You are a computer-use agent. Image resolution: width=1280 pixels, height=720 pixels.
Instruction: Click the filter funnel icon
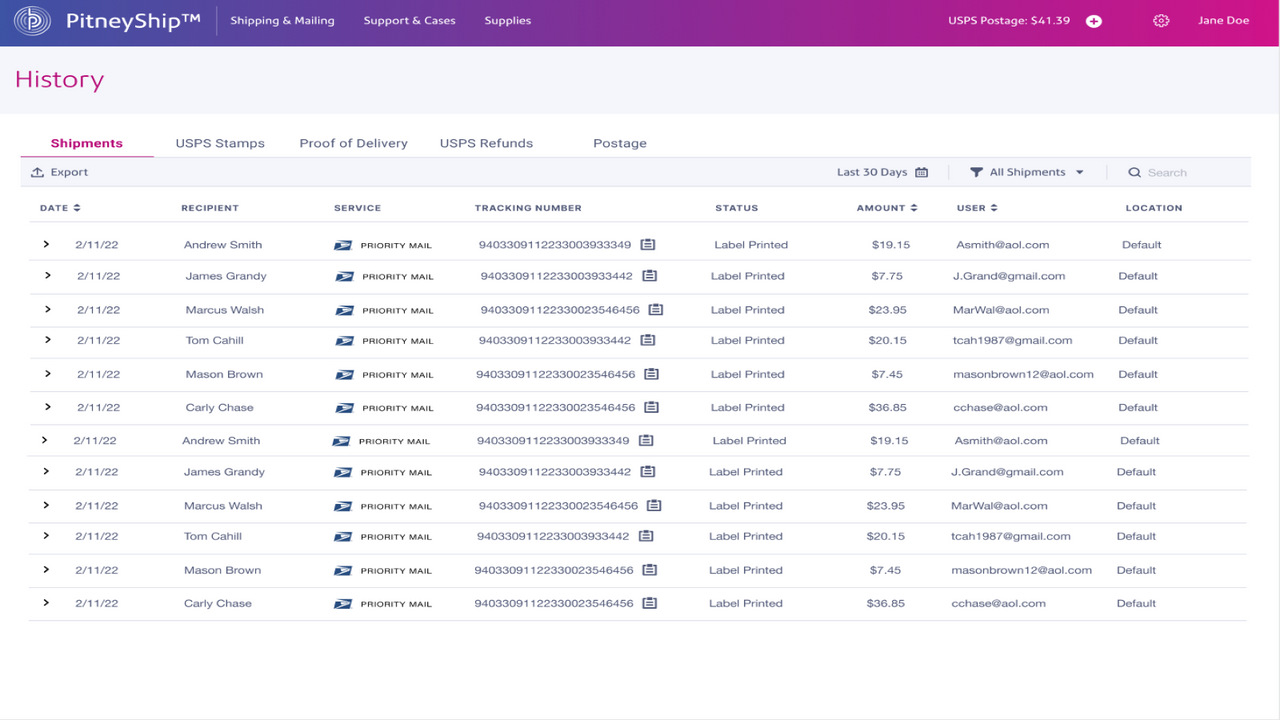coord(977,172)
